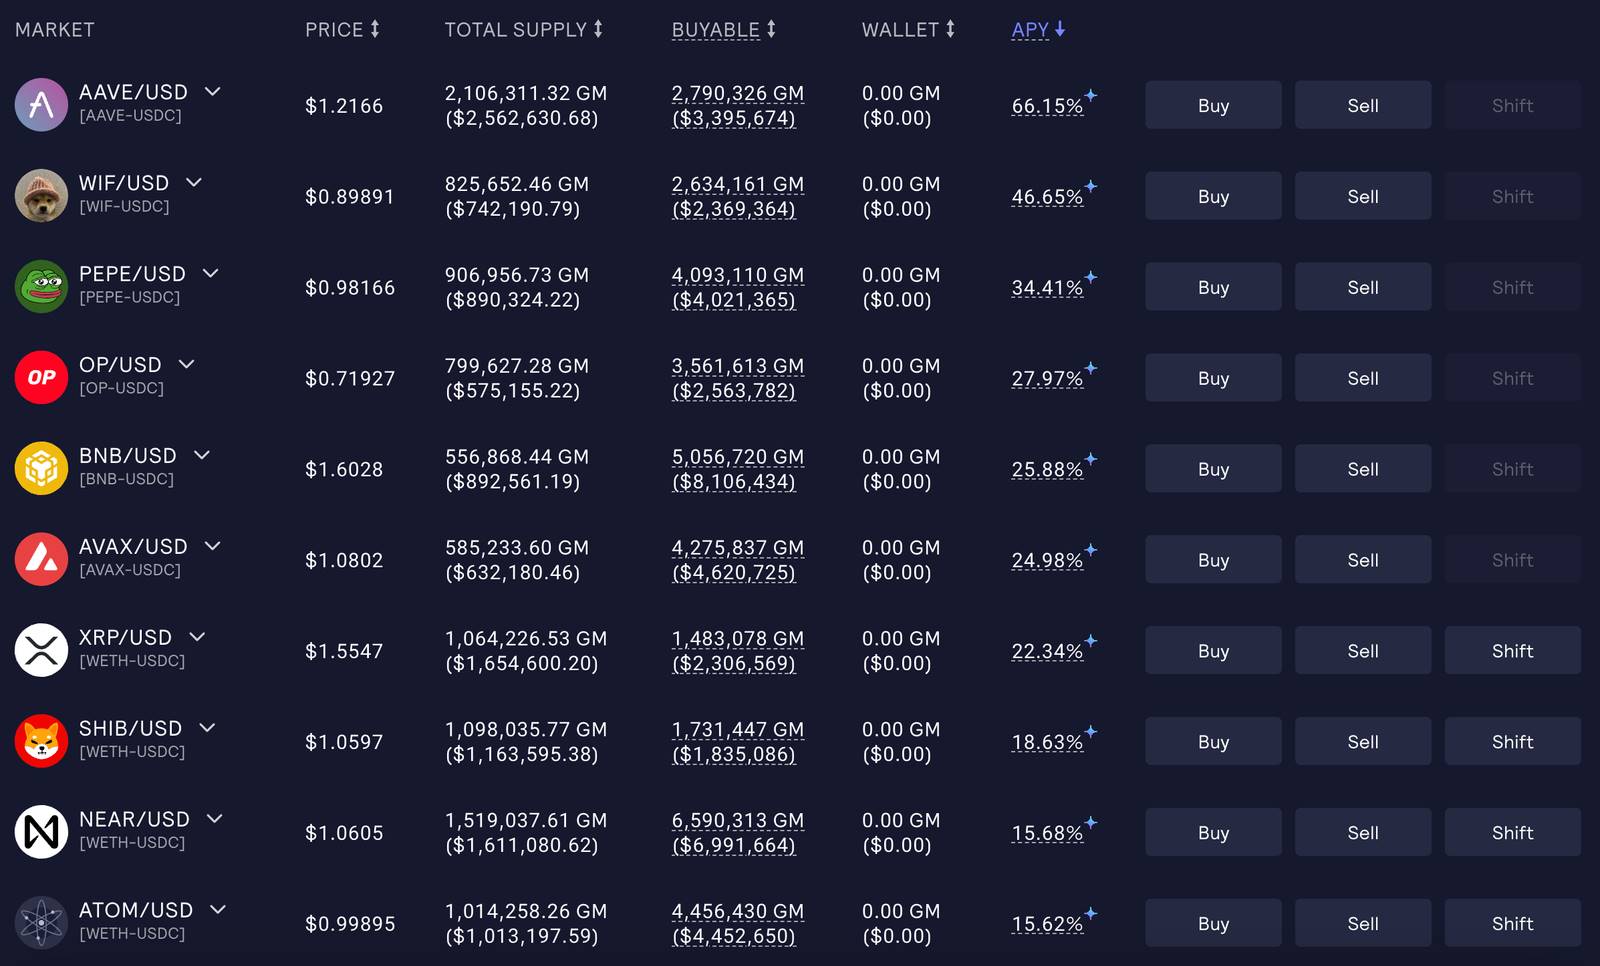Expand the AAVE/USD market chevron
Screen dimensions: 1600x966
(212, 91)
